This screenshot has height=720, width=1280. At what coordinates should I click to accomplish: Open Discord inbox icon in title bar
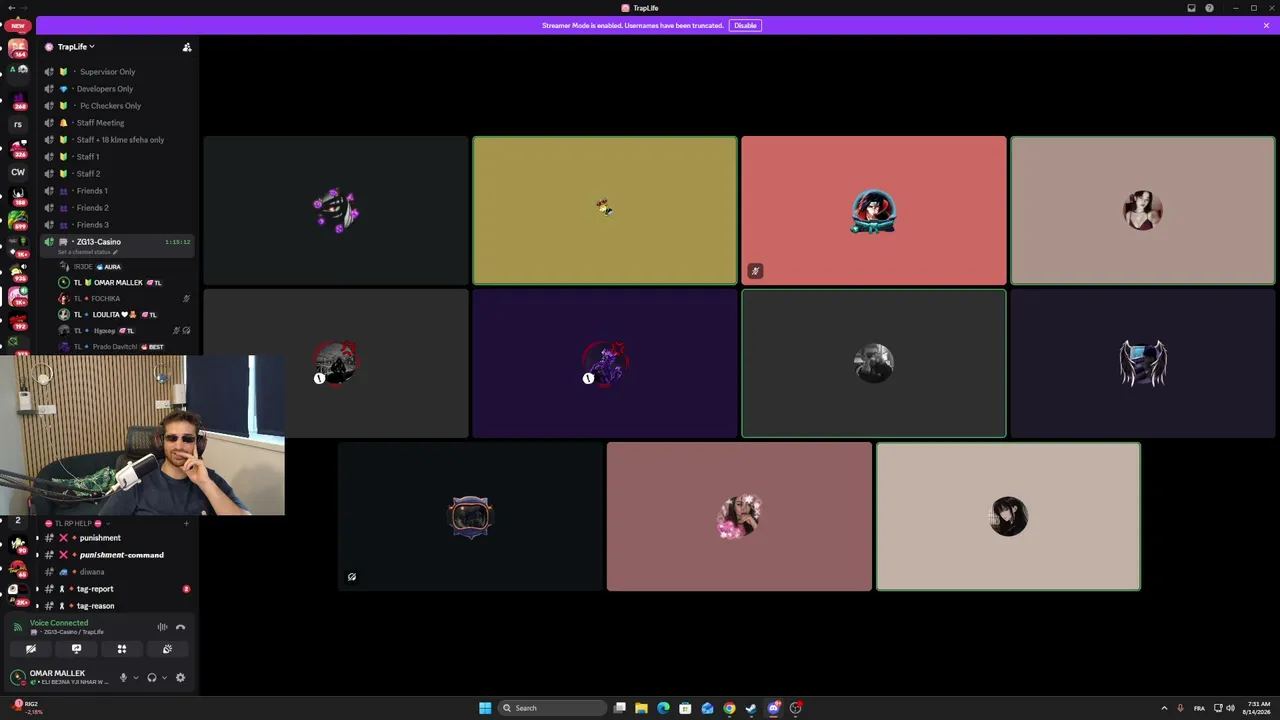click(1191, 8)
